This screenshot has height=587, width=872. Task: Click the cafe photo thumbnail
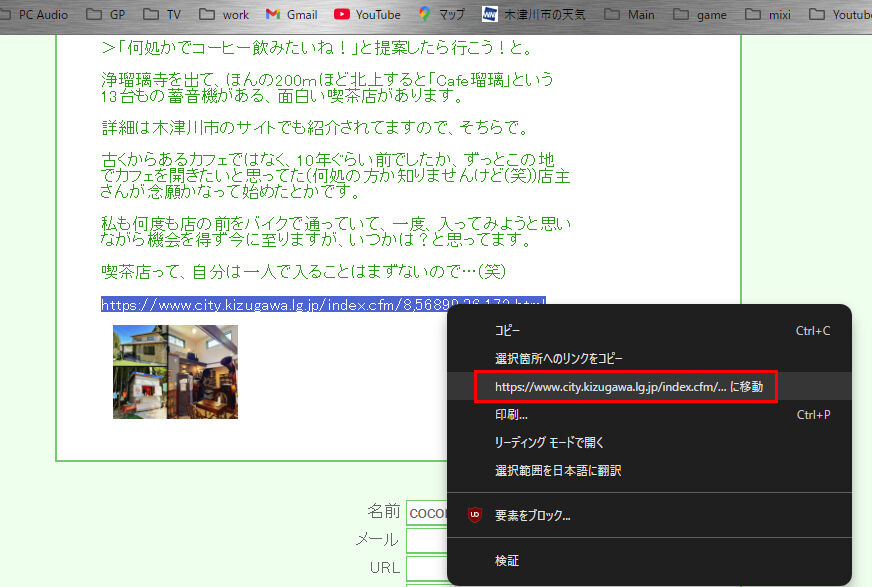tap(175, 371)
